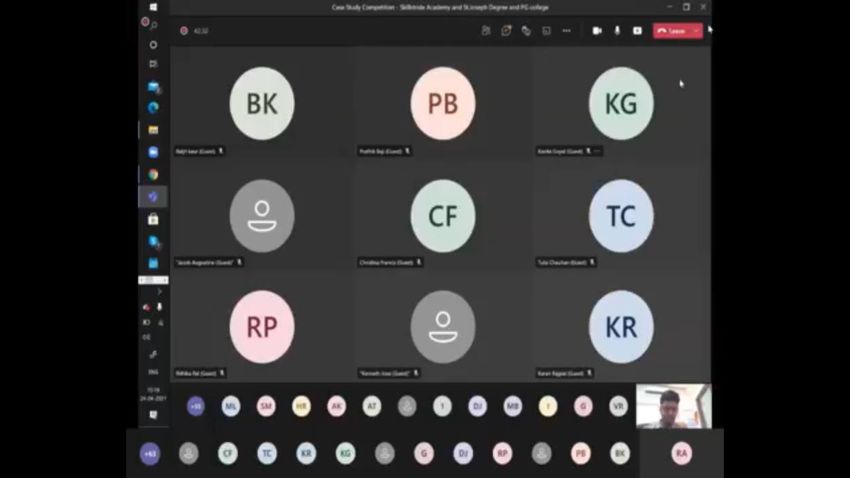Click the reactions icon in toolbar

[526, 31]
